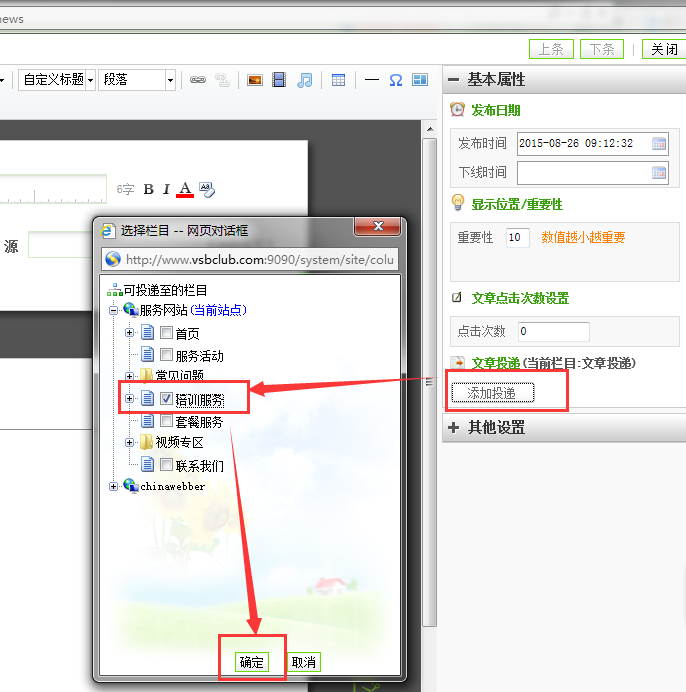Open the 自定义标题 dropdown
Image resolution: width=686 pixels, height=692 pixels.
[x=90, y=80]
